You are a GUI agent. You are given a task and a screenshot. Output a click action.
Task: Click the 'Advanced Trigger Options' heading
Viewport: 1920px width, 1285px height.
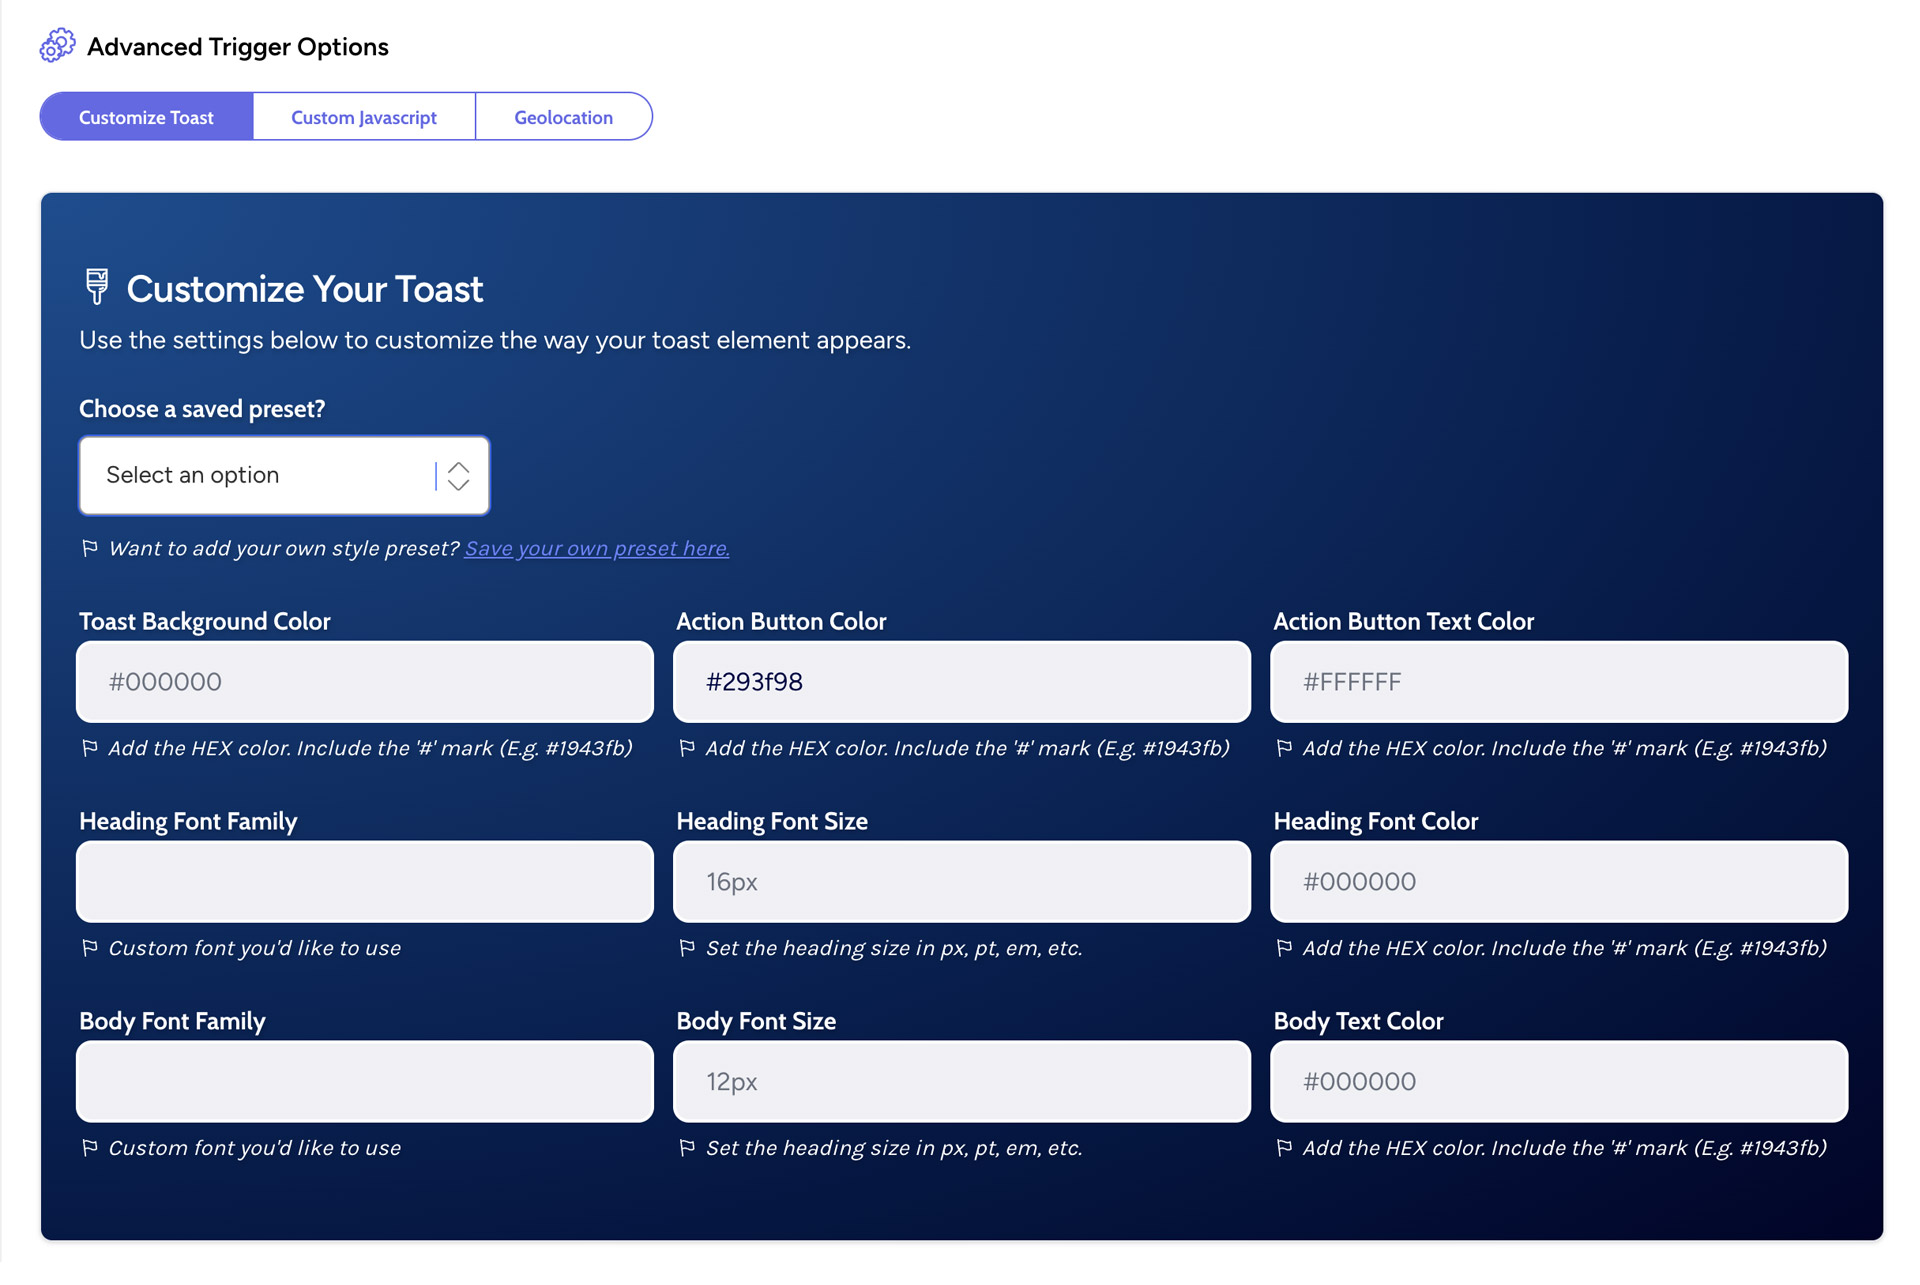click(238, 47)
